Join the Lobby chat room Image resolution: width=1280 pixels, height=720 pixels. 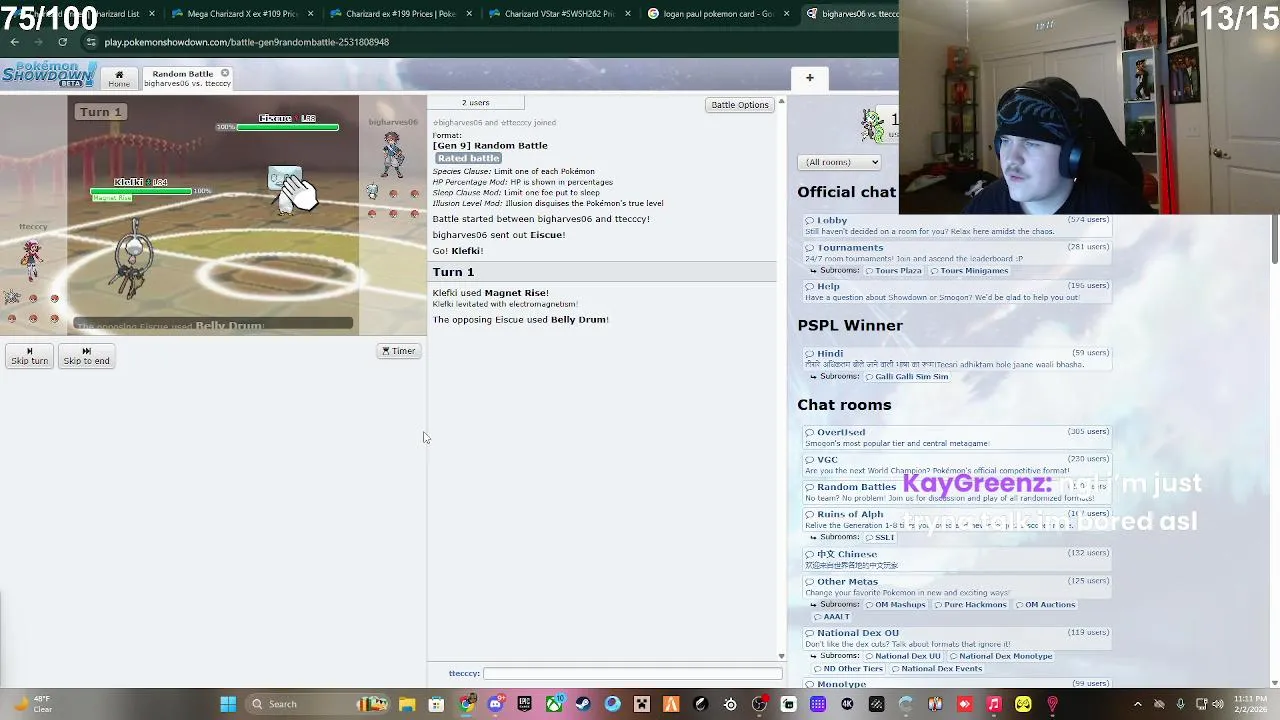[x=958, y=225]
